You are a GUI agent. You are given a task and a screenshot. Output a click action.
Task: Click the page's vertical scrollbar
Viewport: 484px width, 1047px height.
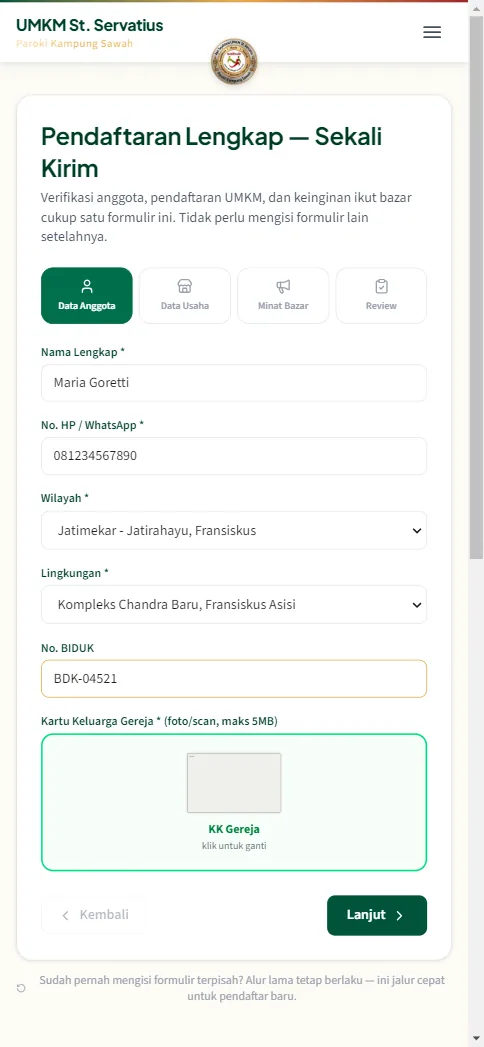pos(476,287)
